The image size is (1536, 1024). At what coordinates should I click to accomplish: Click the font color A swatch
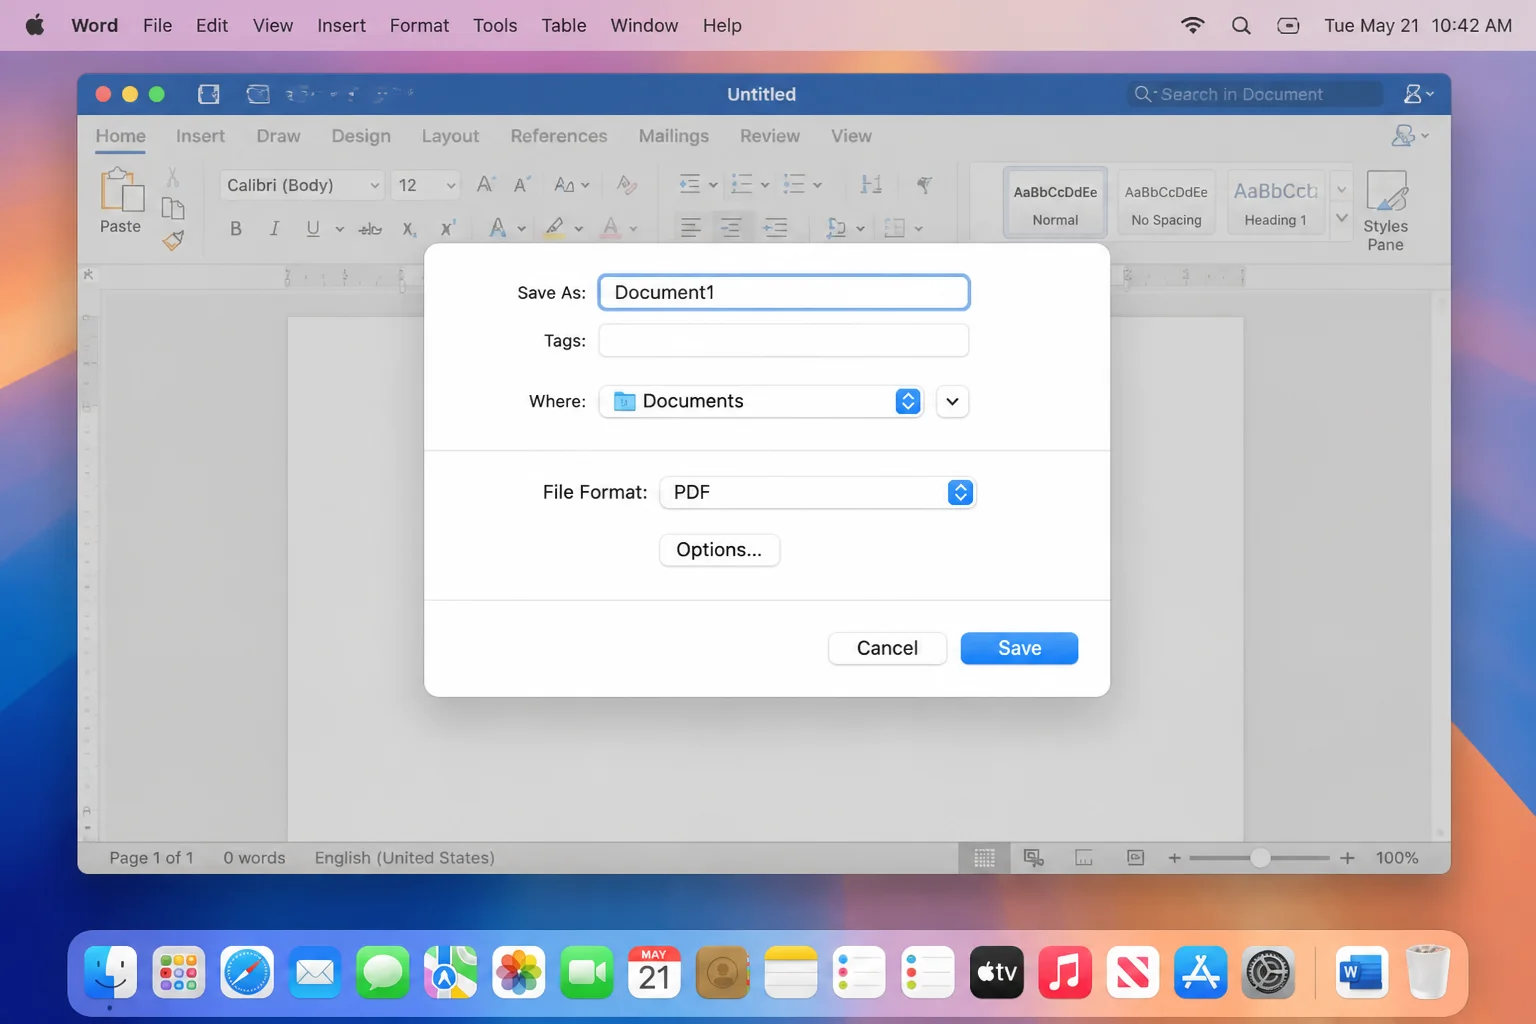pos(610,228)
